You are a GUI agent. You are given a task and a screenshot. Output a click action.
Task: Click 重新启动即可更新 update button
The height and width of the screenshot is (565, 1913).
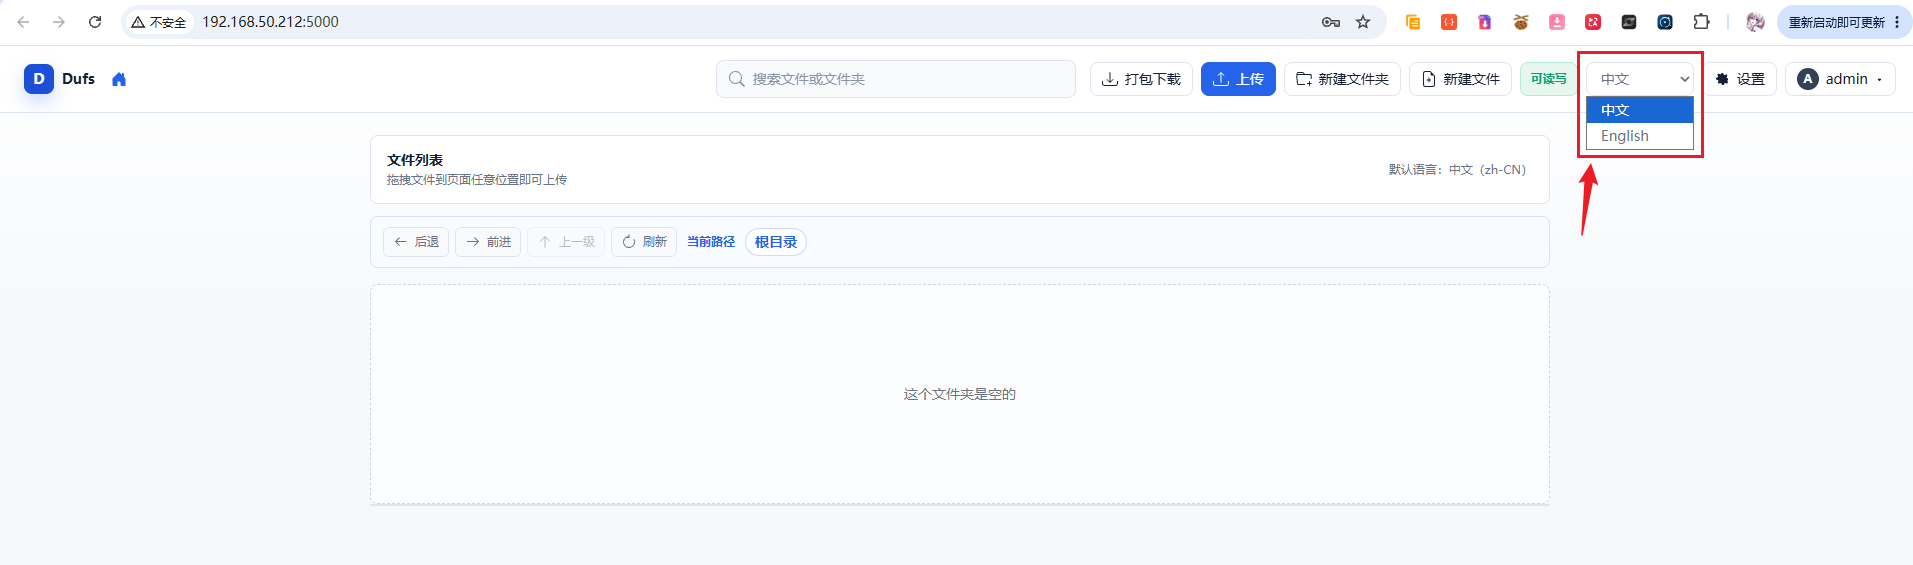coord(1844,22)
